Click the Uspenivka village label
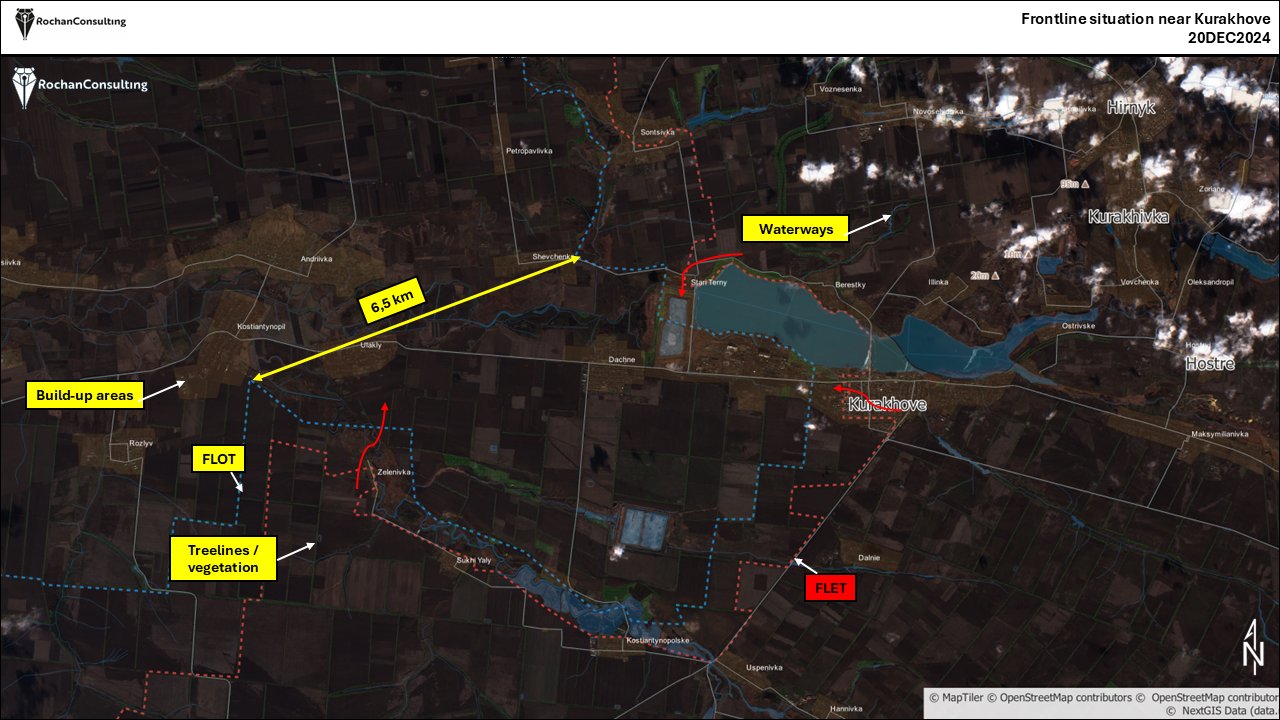The height and width of the screenshot is (720, 1280). (x=766, y=667)
